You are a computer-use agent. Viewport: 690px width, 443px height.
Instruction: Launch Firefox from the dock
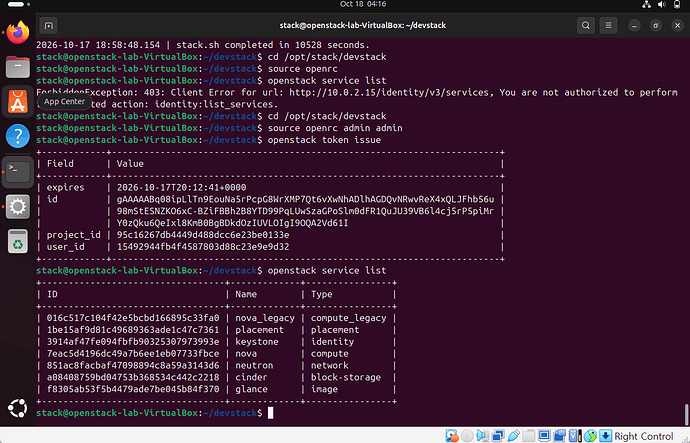[18, 33]
